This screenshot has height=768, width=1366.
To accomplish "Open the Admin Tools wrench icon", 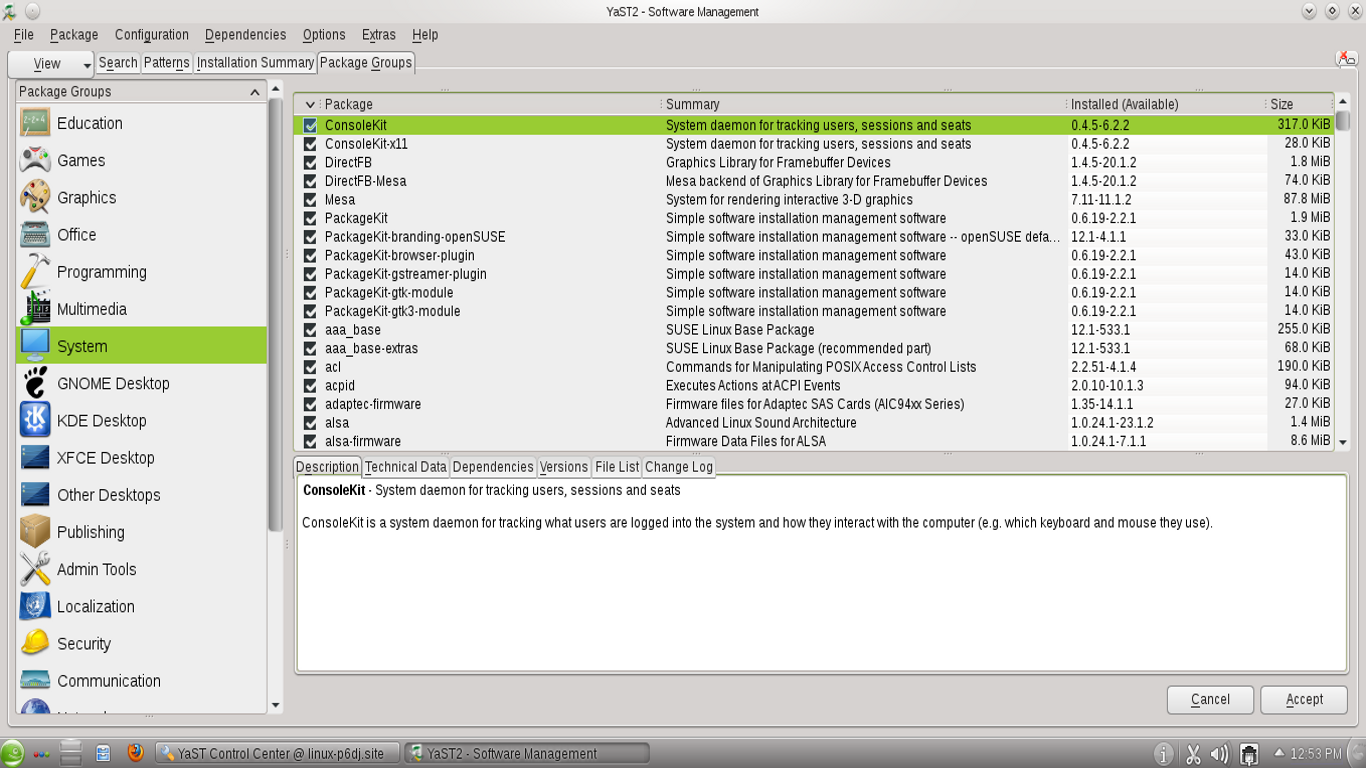I will point(35,569).
